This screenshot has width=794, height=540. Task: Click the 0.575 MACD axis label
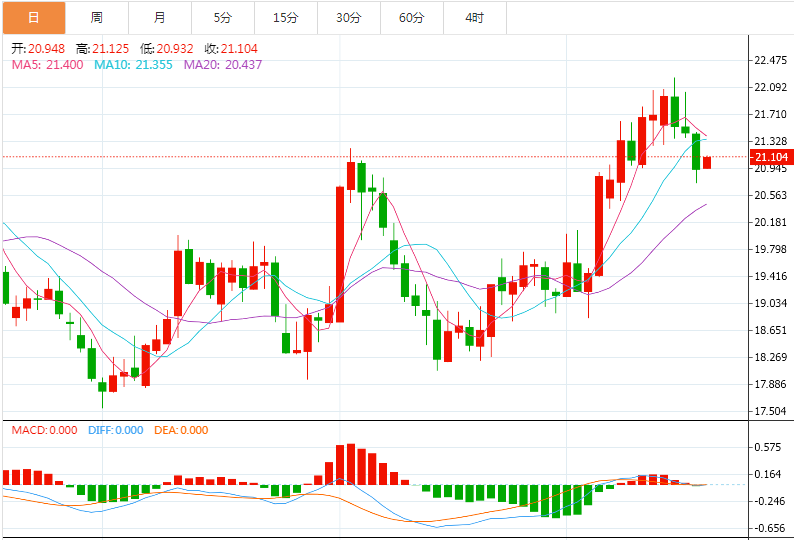coord(768,447)
